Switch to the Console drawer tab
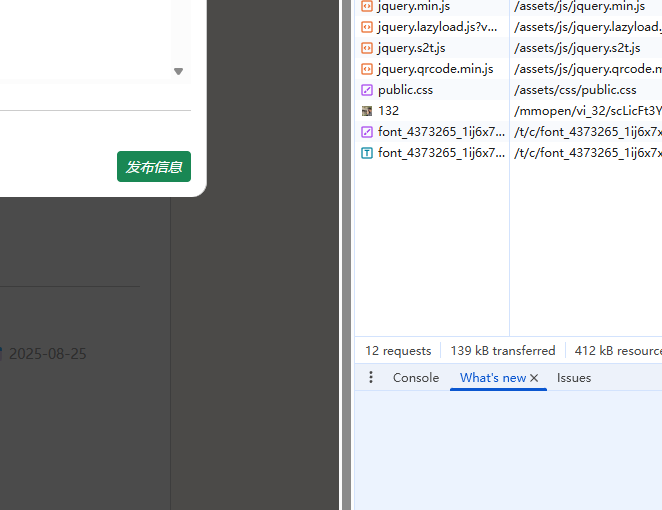The height and width of the screenshot is (510, 662). click(415, 378)
